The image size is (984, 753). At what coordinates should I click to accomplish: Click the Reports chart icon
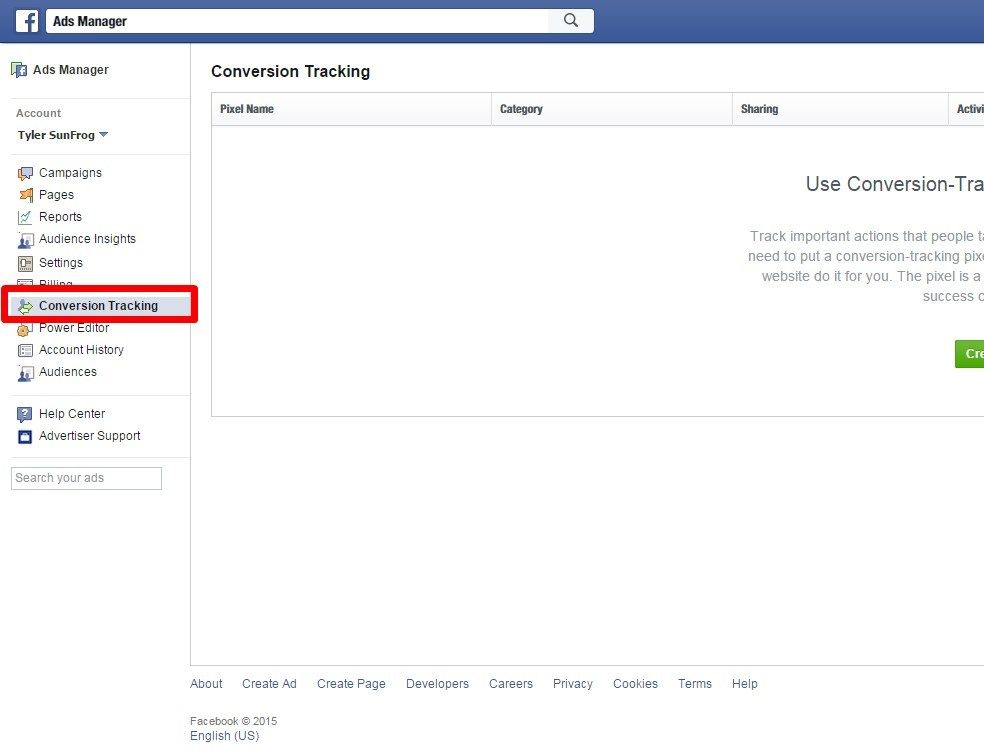click(25, 217)
